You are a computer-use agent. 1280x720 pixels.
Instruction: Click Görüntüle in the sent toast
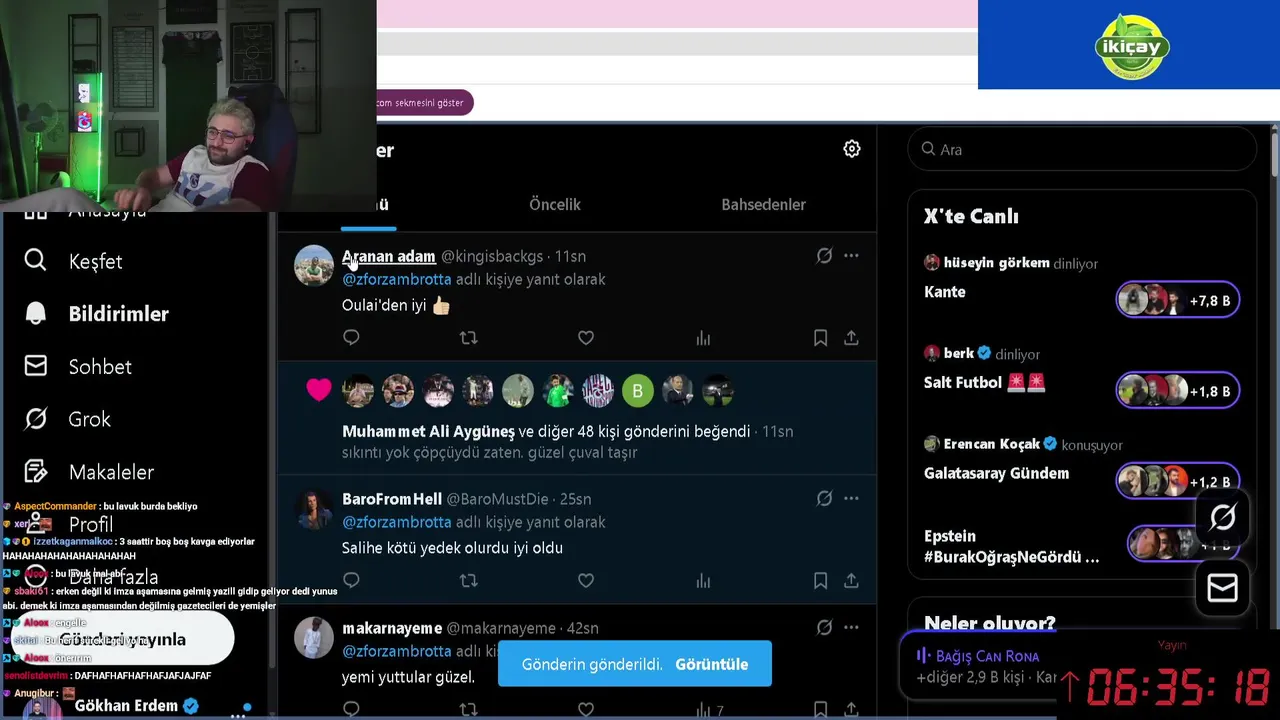[x=711, y=664]
